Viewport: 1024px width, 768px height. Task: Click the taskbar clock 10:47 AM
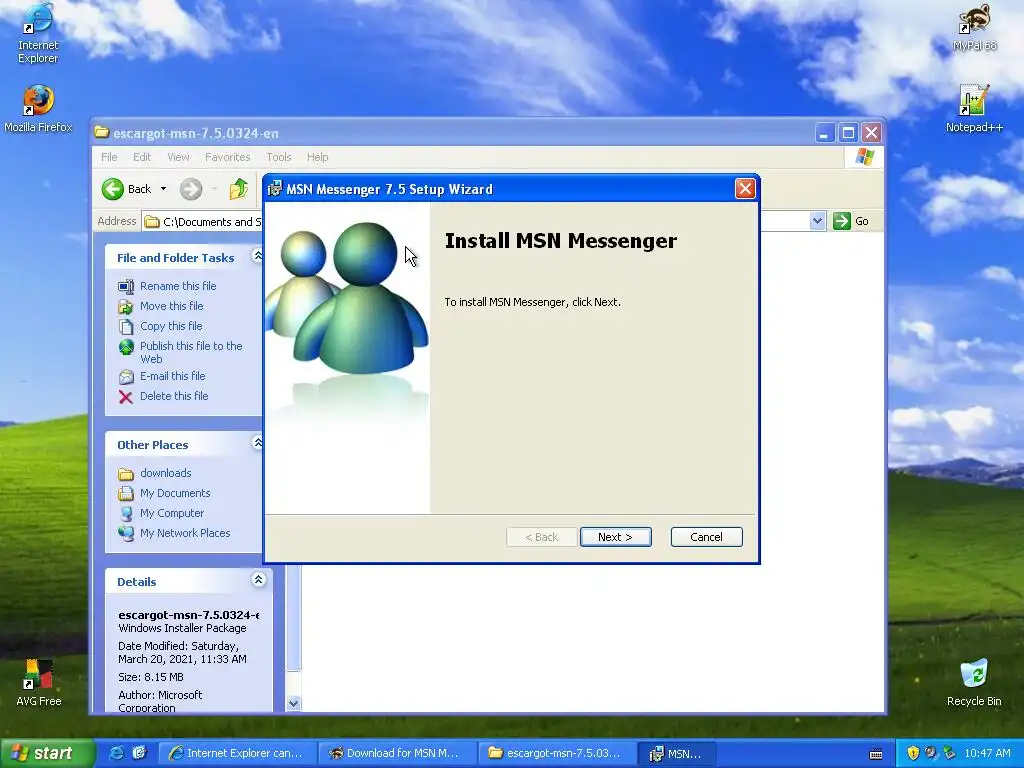click(x=987, y=753)
